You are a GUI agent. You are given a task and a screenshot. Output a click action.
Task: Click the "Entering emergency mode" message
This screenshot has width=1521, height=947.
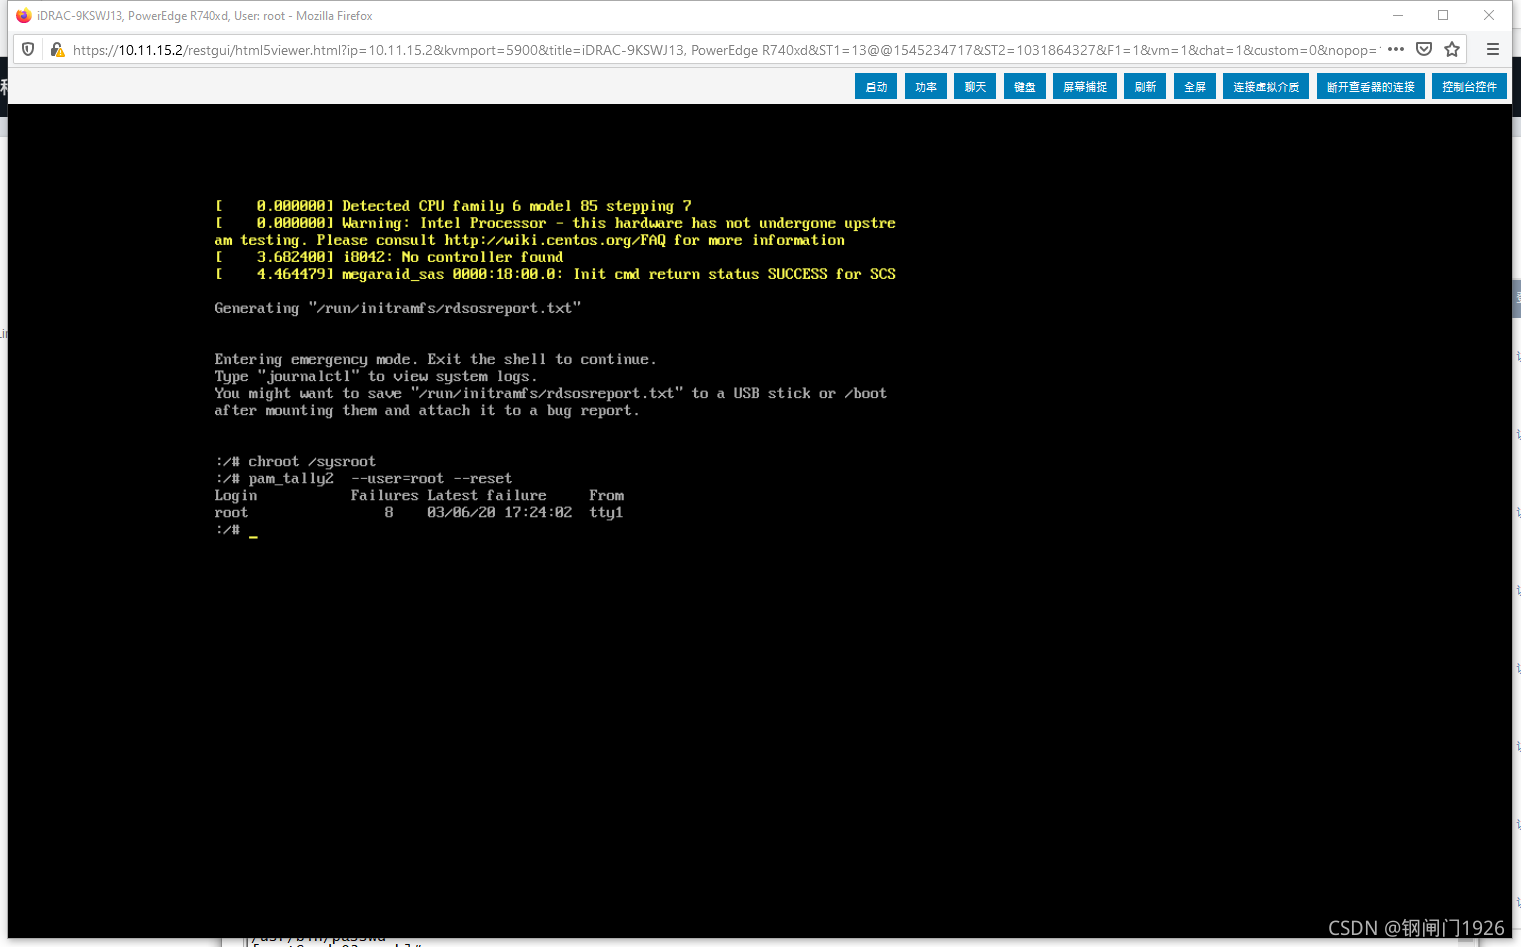[x=435, y=359]
